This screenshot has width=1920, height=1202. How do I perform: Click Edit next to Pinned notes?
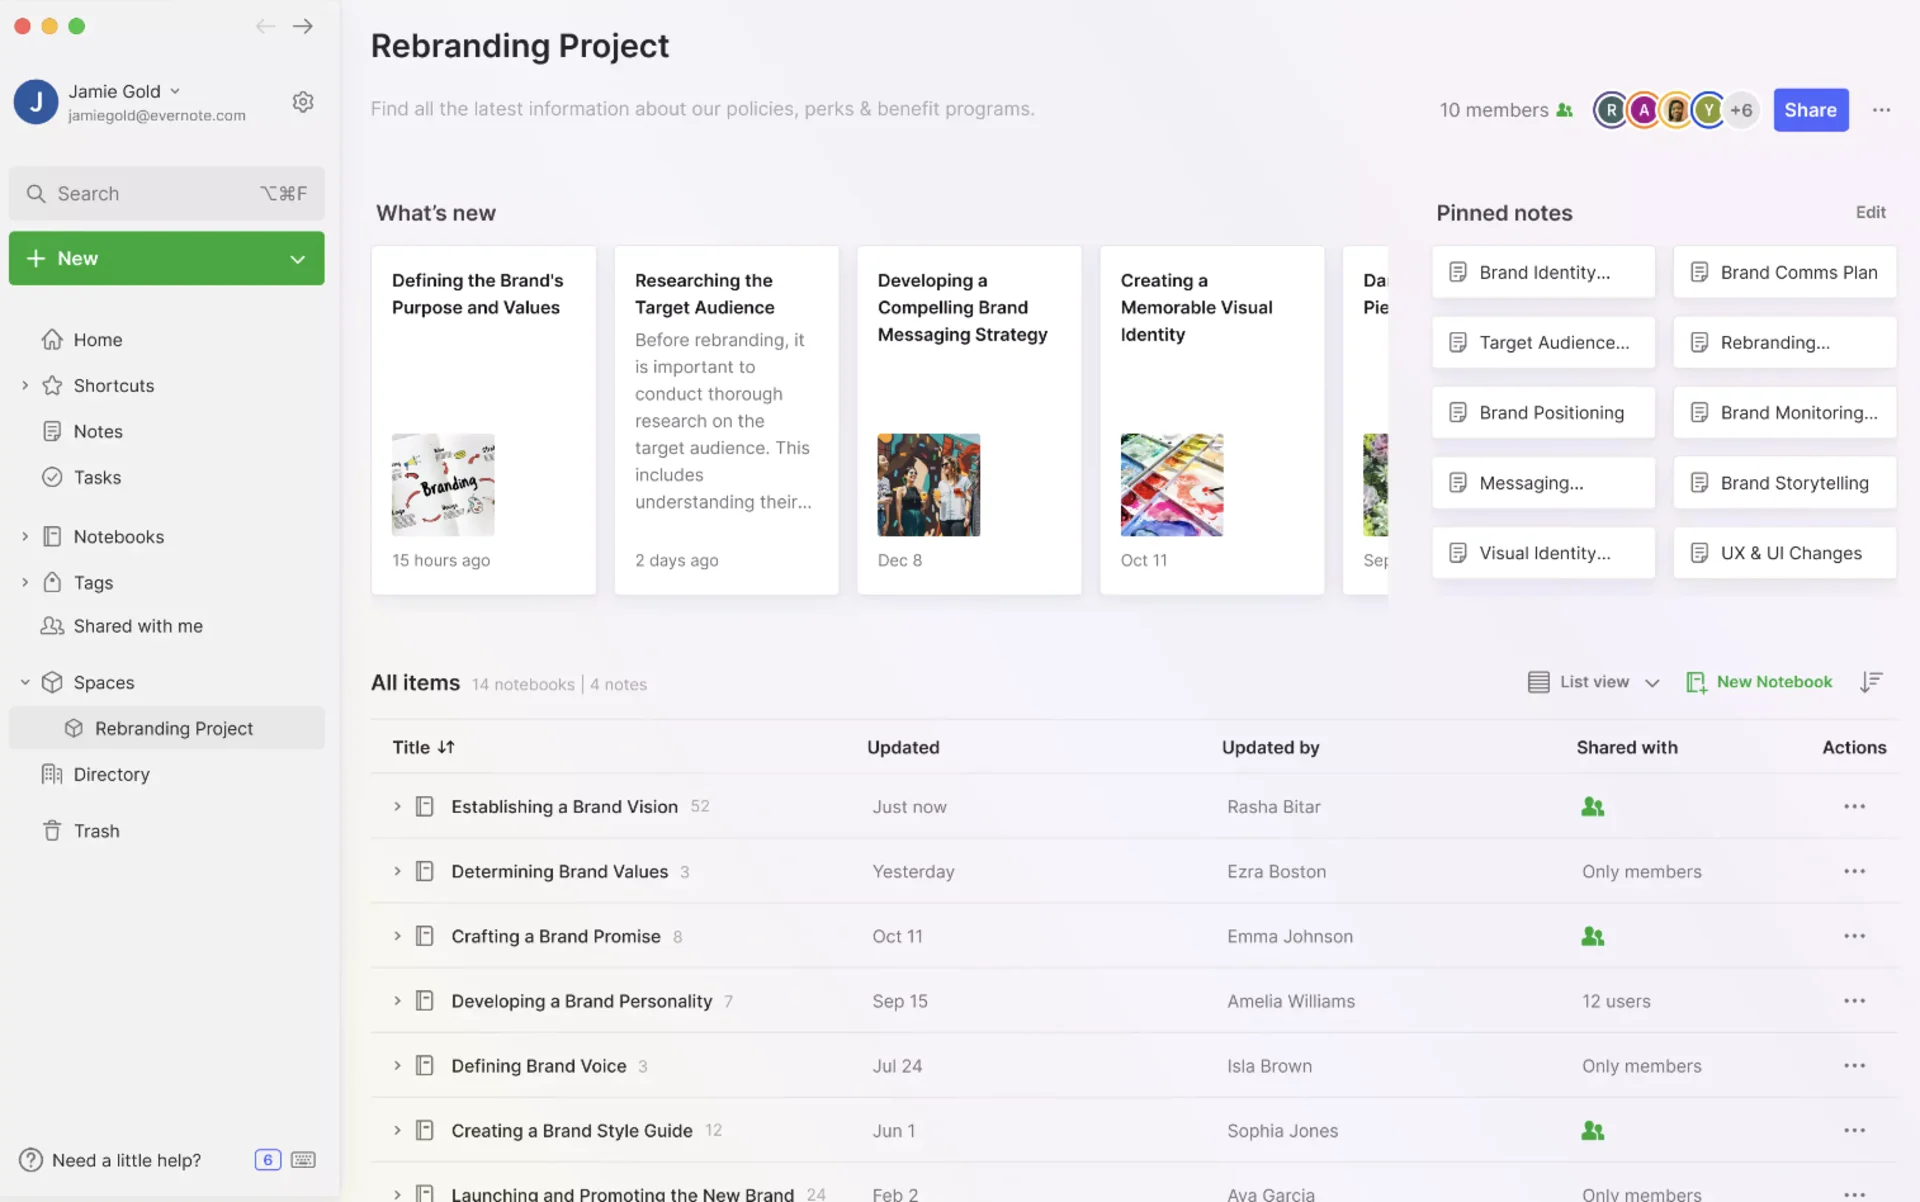pyautogui.click(x=1869, y=212)
